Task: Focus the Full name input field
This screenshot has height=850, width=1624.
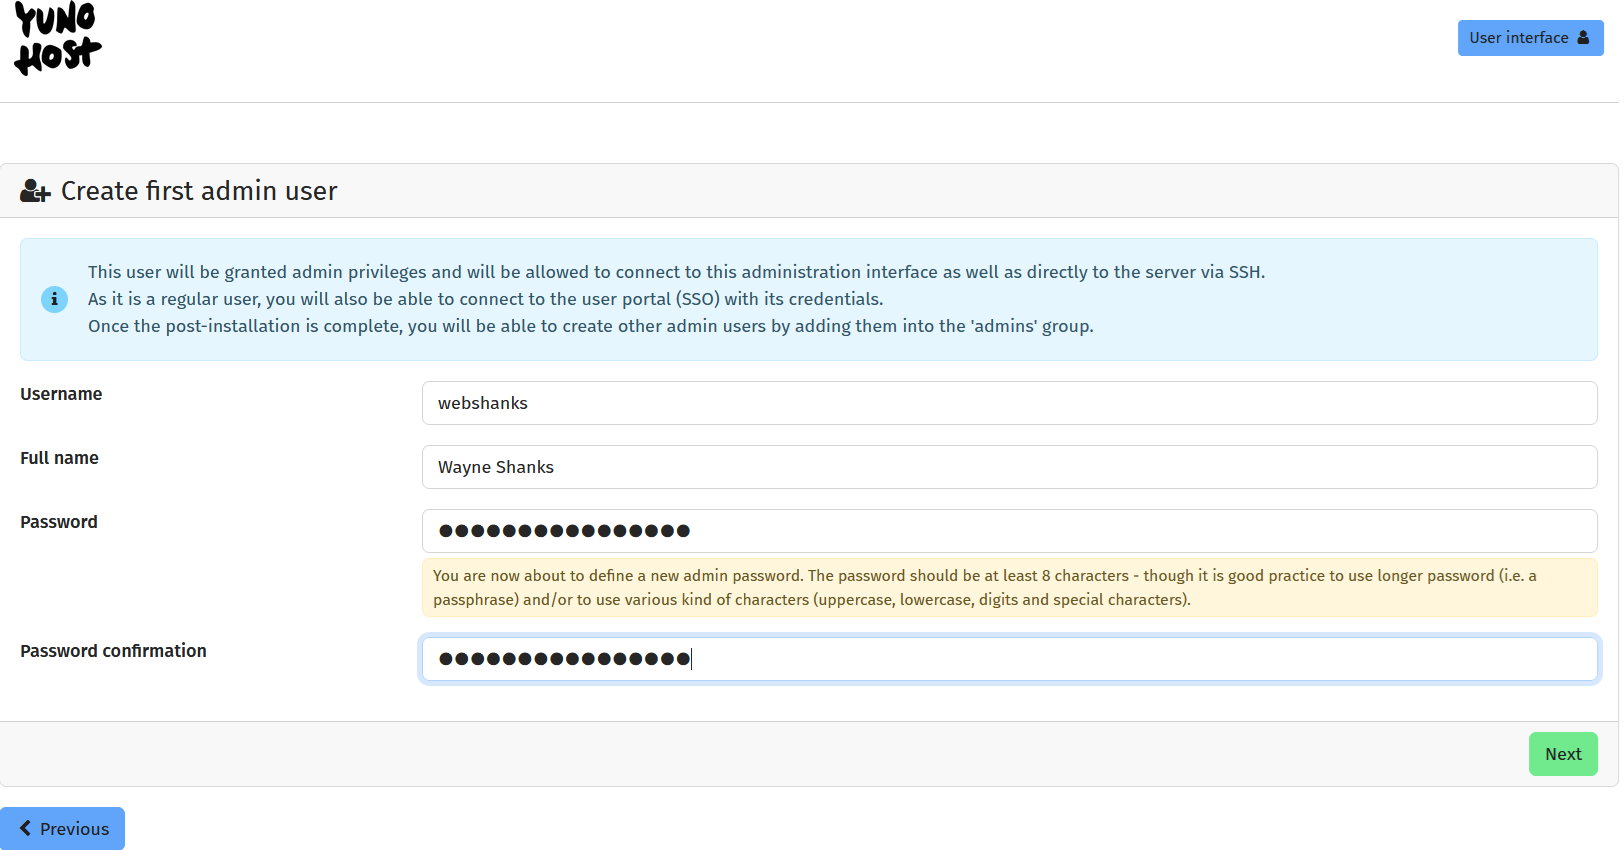Action: (x=1009, y=467)
